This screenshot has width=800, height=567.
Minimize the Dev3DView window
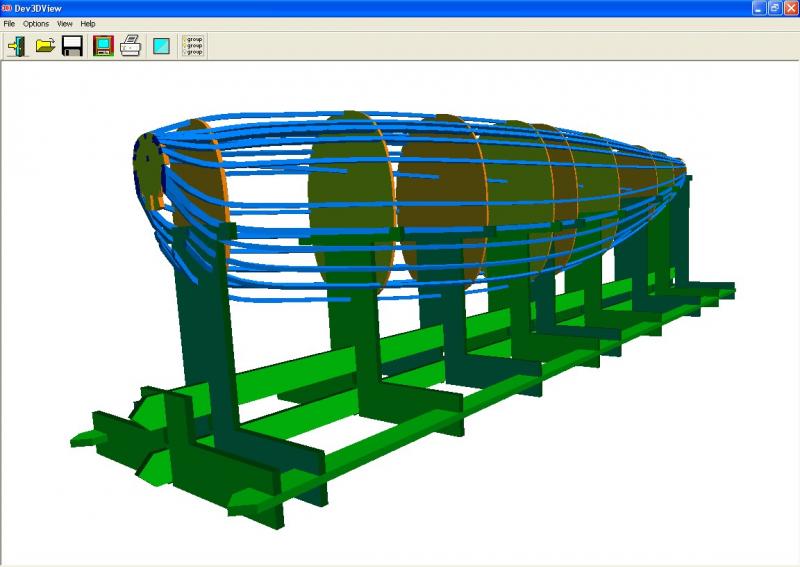759,8
